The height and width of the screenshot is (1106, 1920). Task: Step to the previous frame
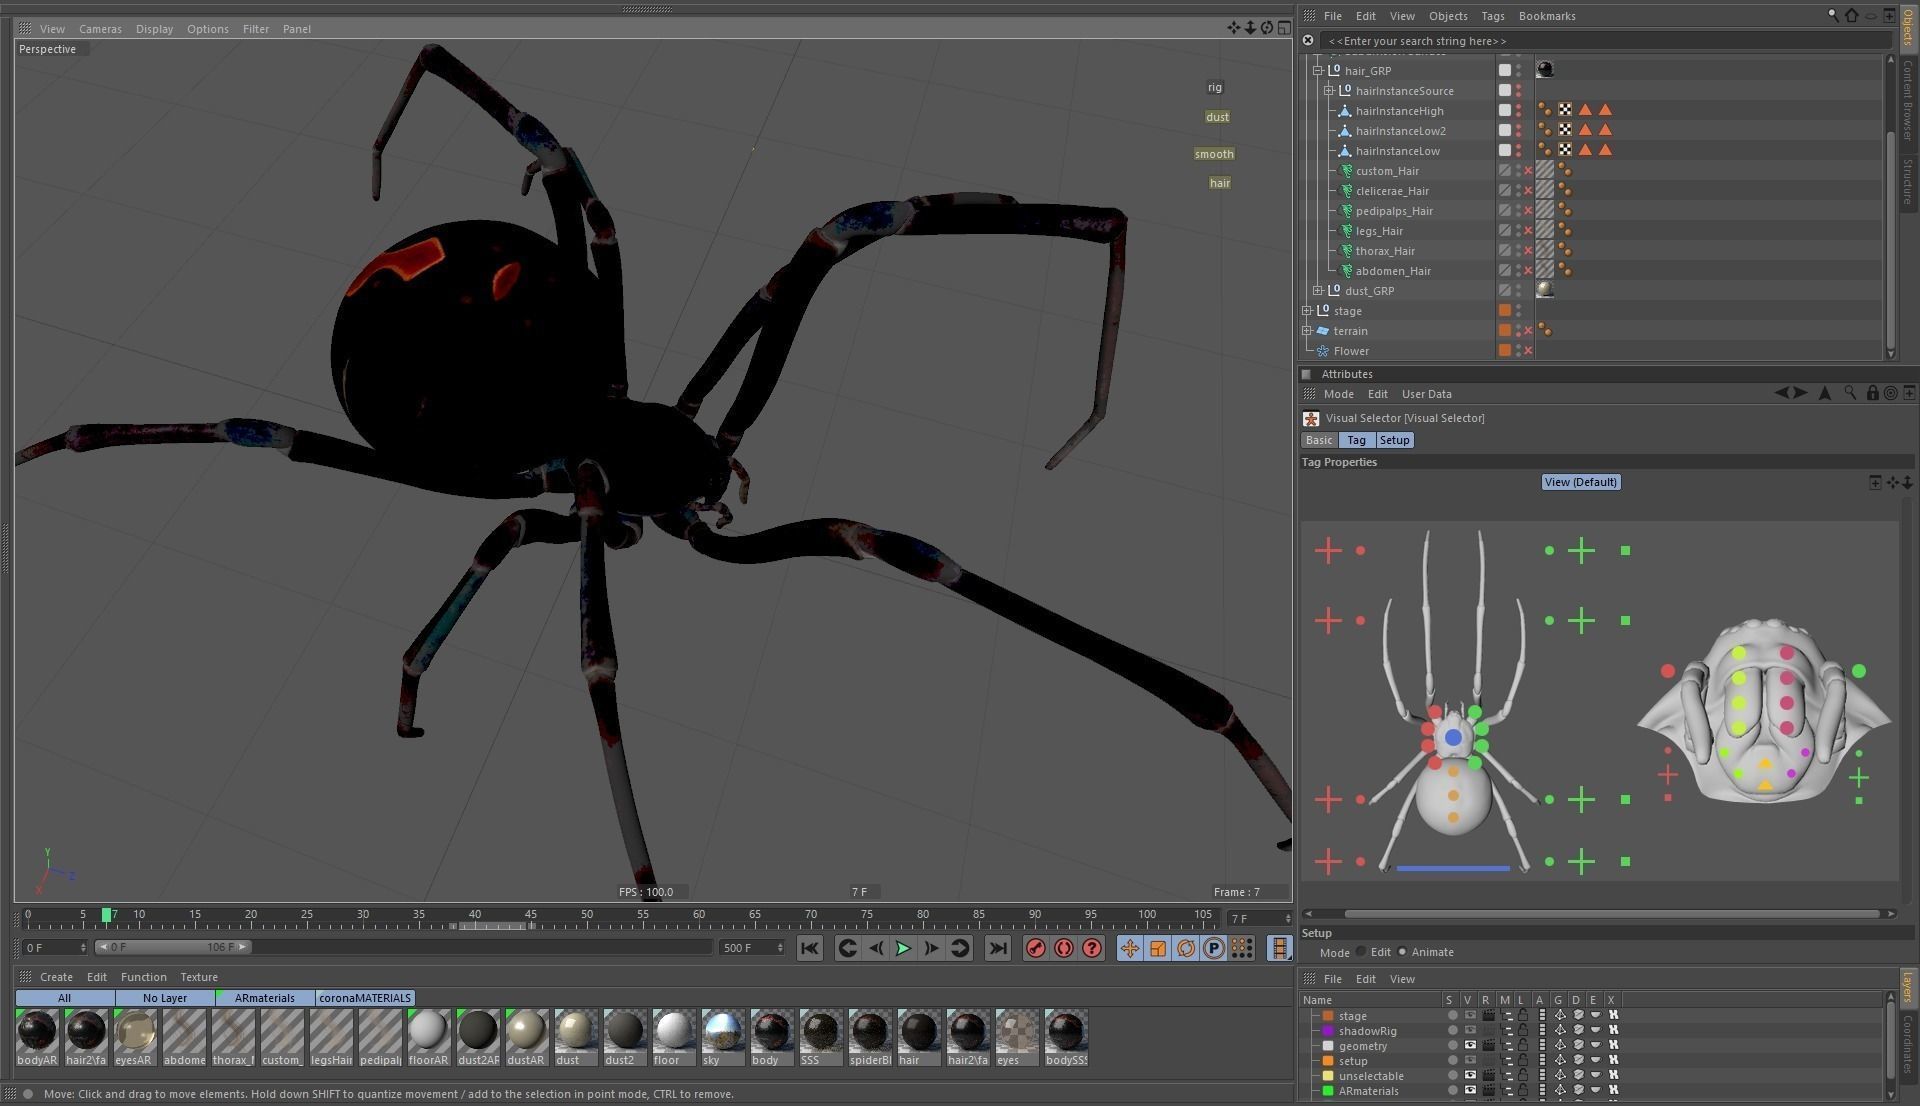click(876, 948)
